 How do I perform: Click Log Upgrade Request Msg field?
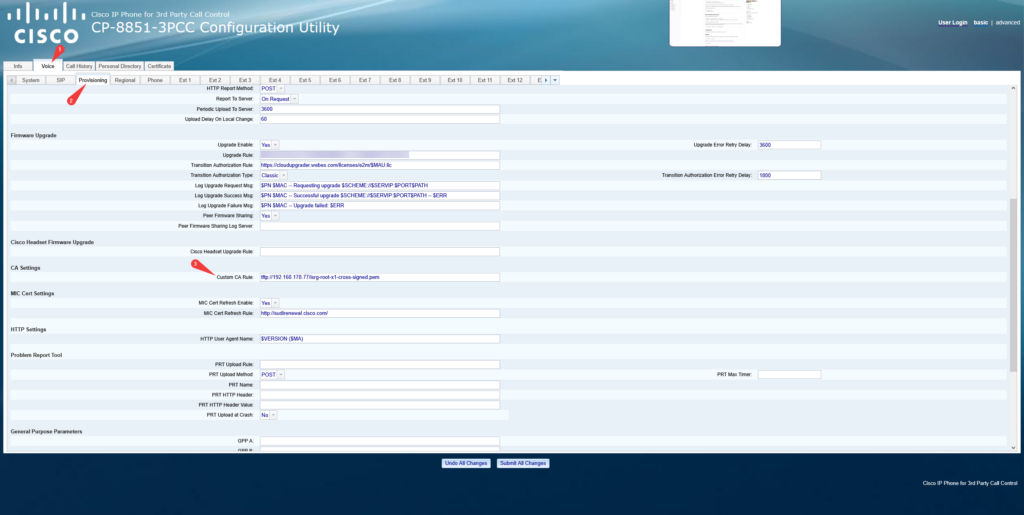pos(379,185)
